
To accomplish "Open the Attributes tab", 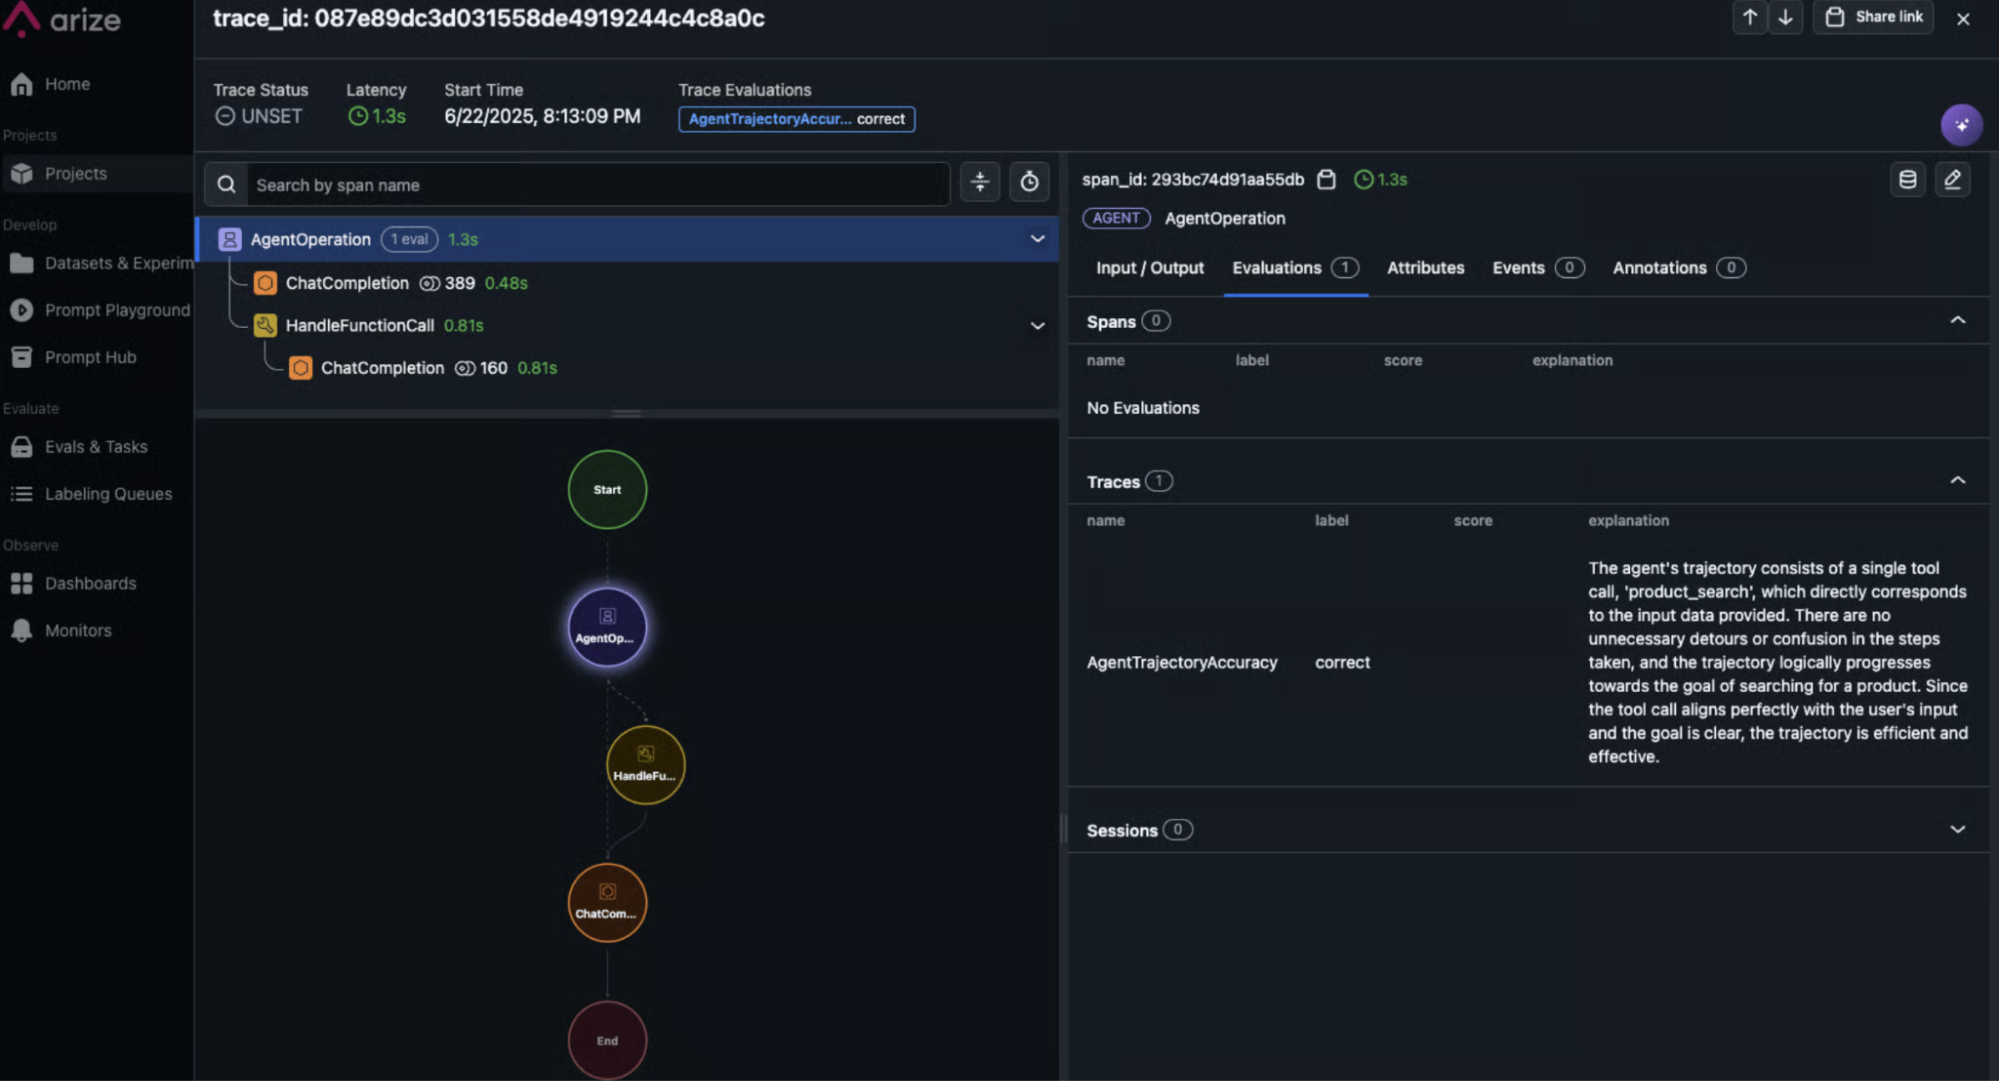I will click(1425, 268).
